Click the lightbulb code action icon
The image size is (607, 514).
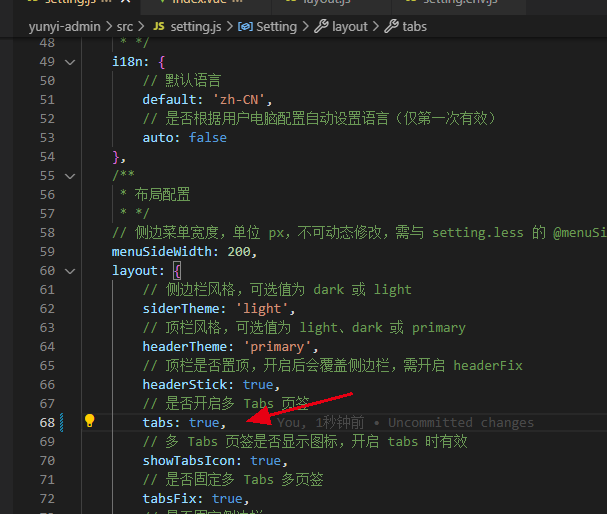pyautogui.click(x=89, y=422)
